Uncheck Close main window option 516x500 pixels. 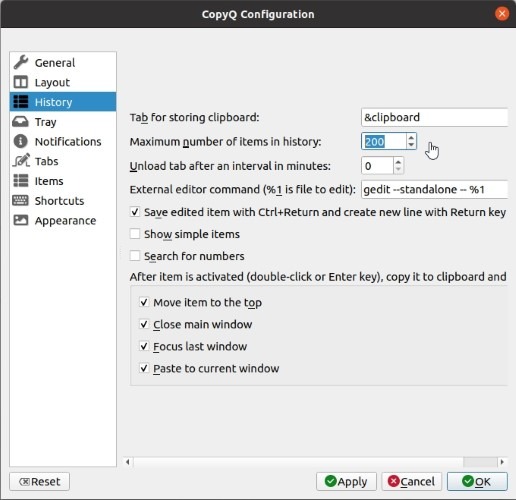pyautogui.click(x=144, y=324)
